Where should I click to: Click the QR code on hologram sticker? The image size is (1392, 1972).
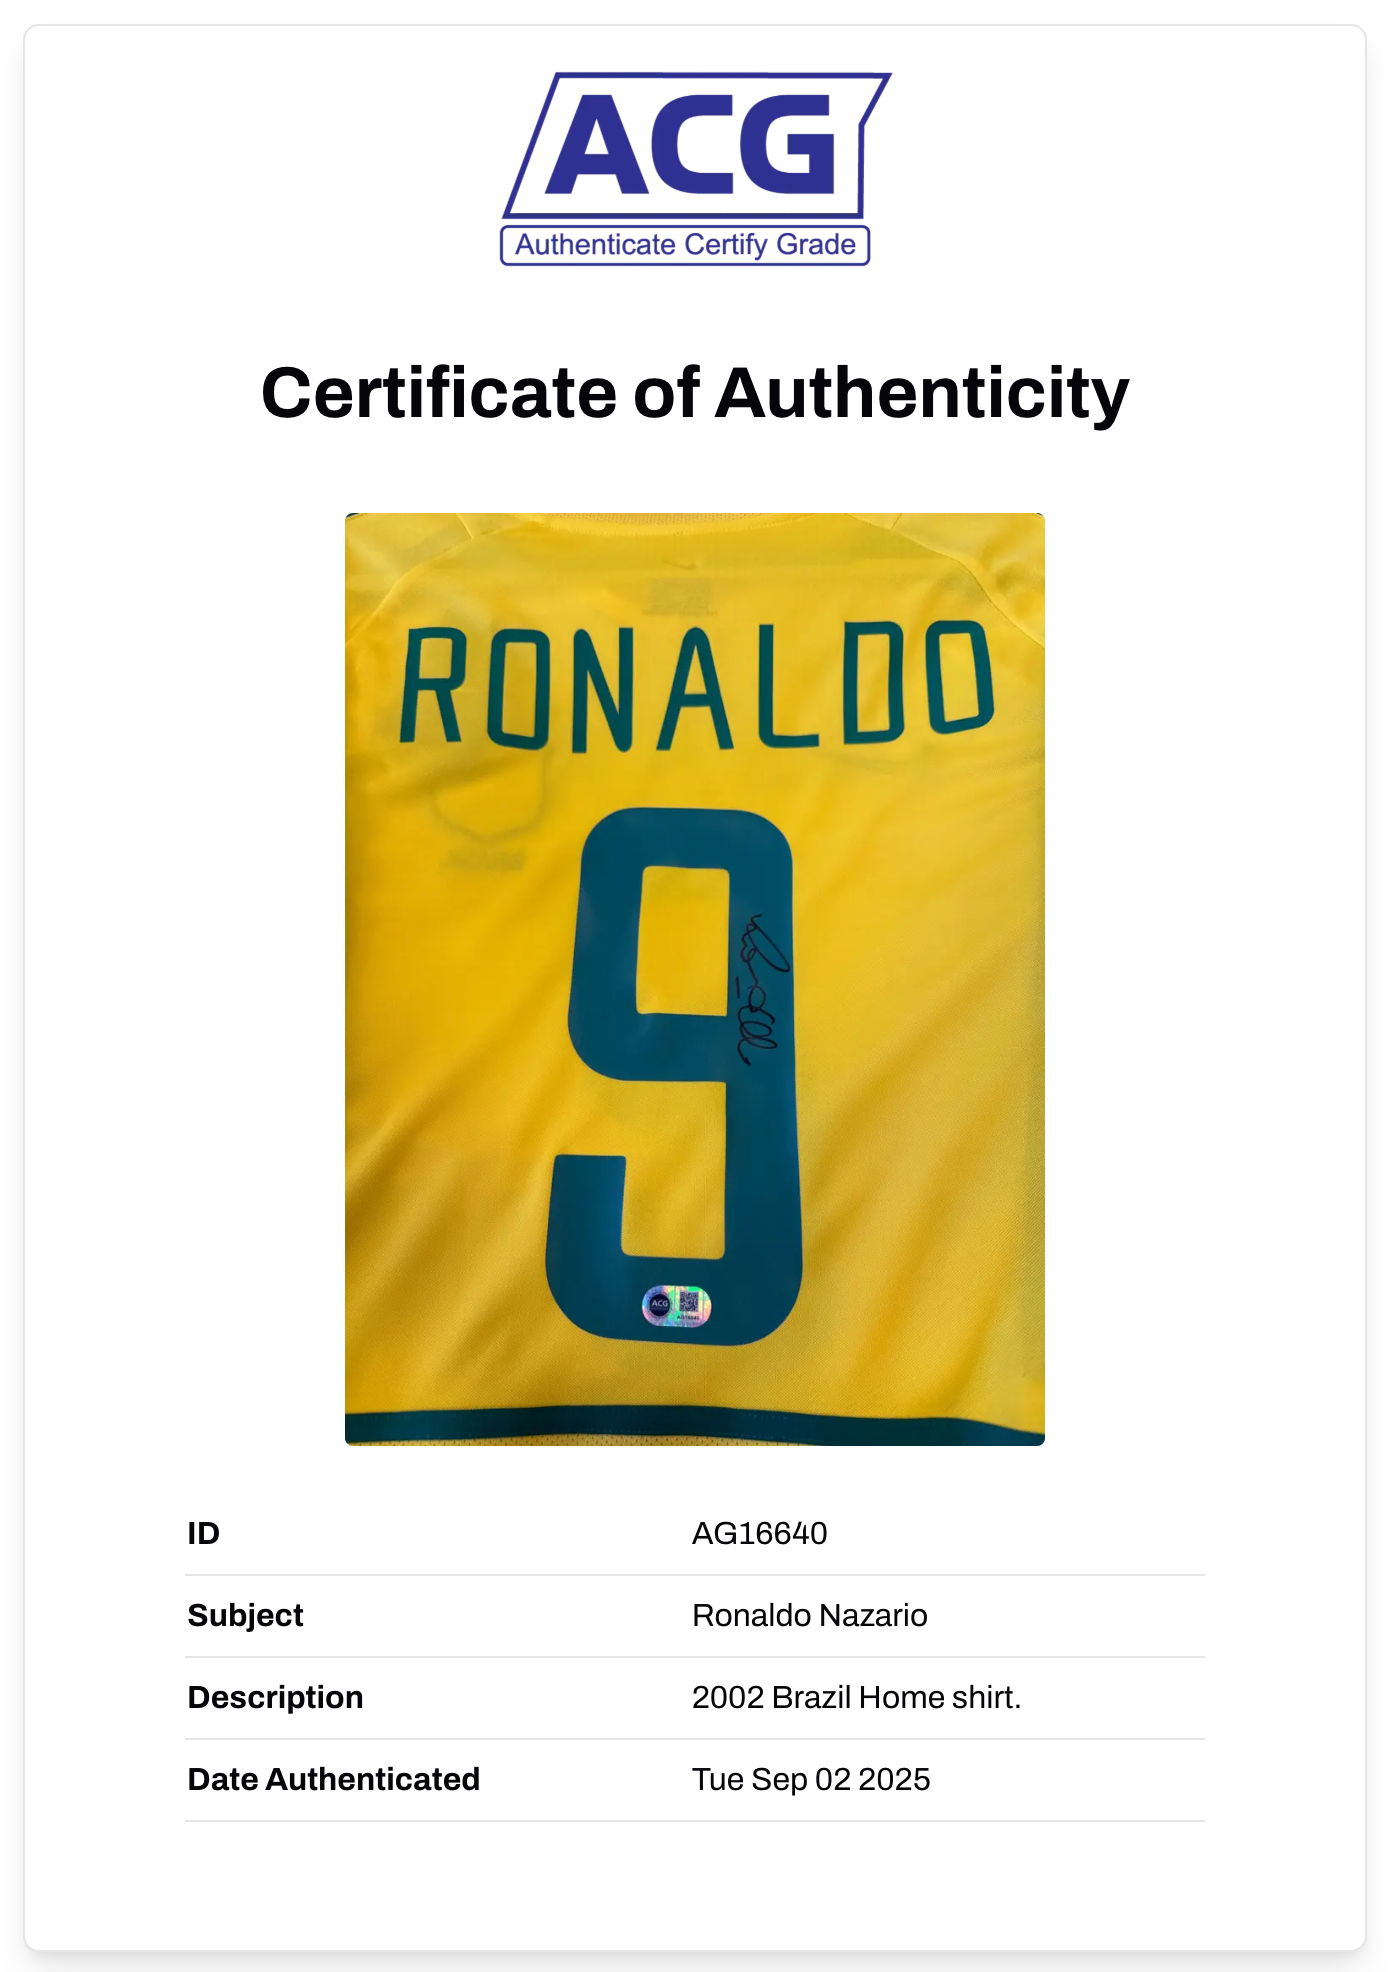click(690, 1302)
